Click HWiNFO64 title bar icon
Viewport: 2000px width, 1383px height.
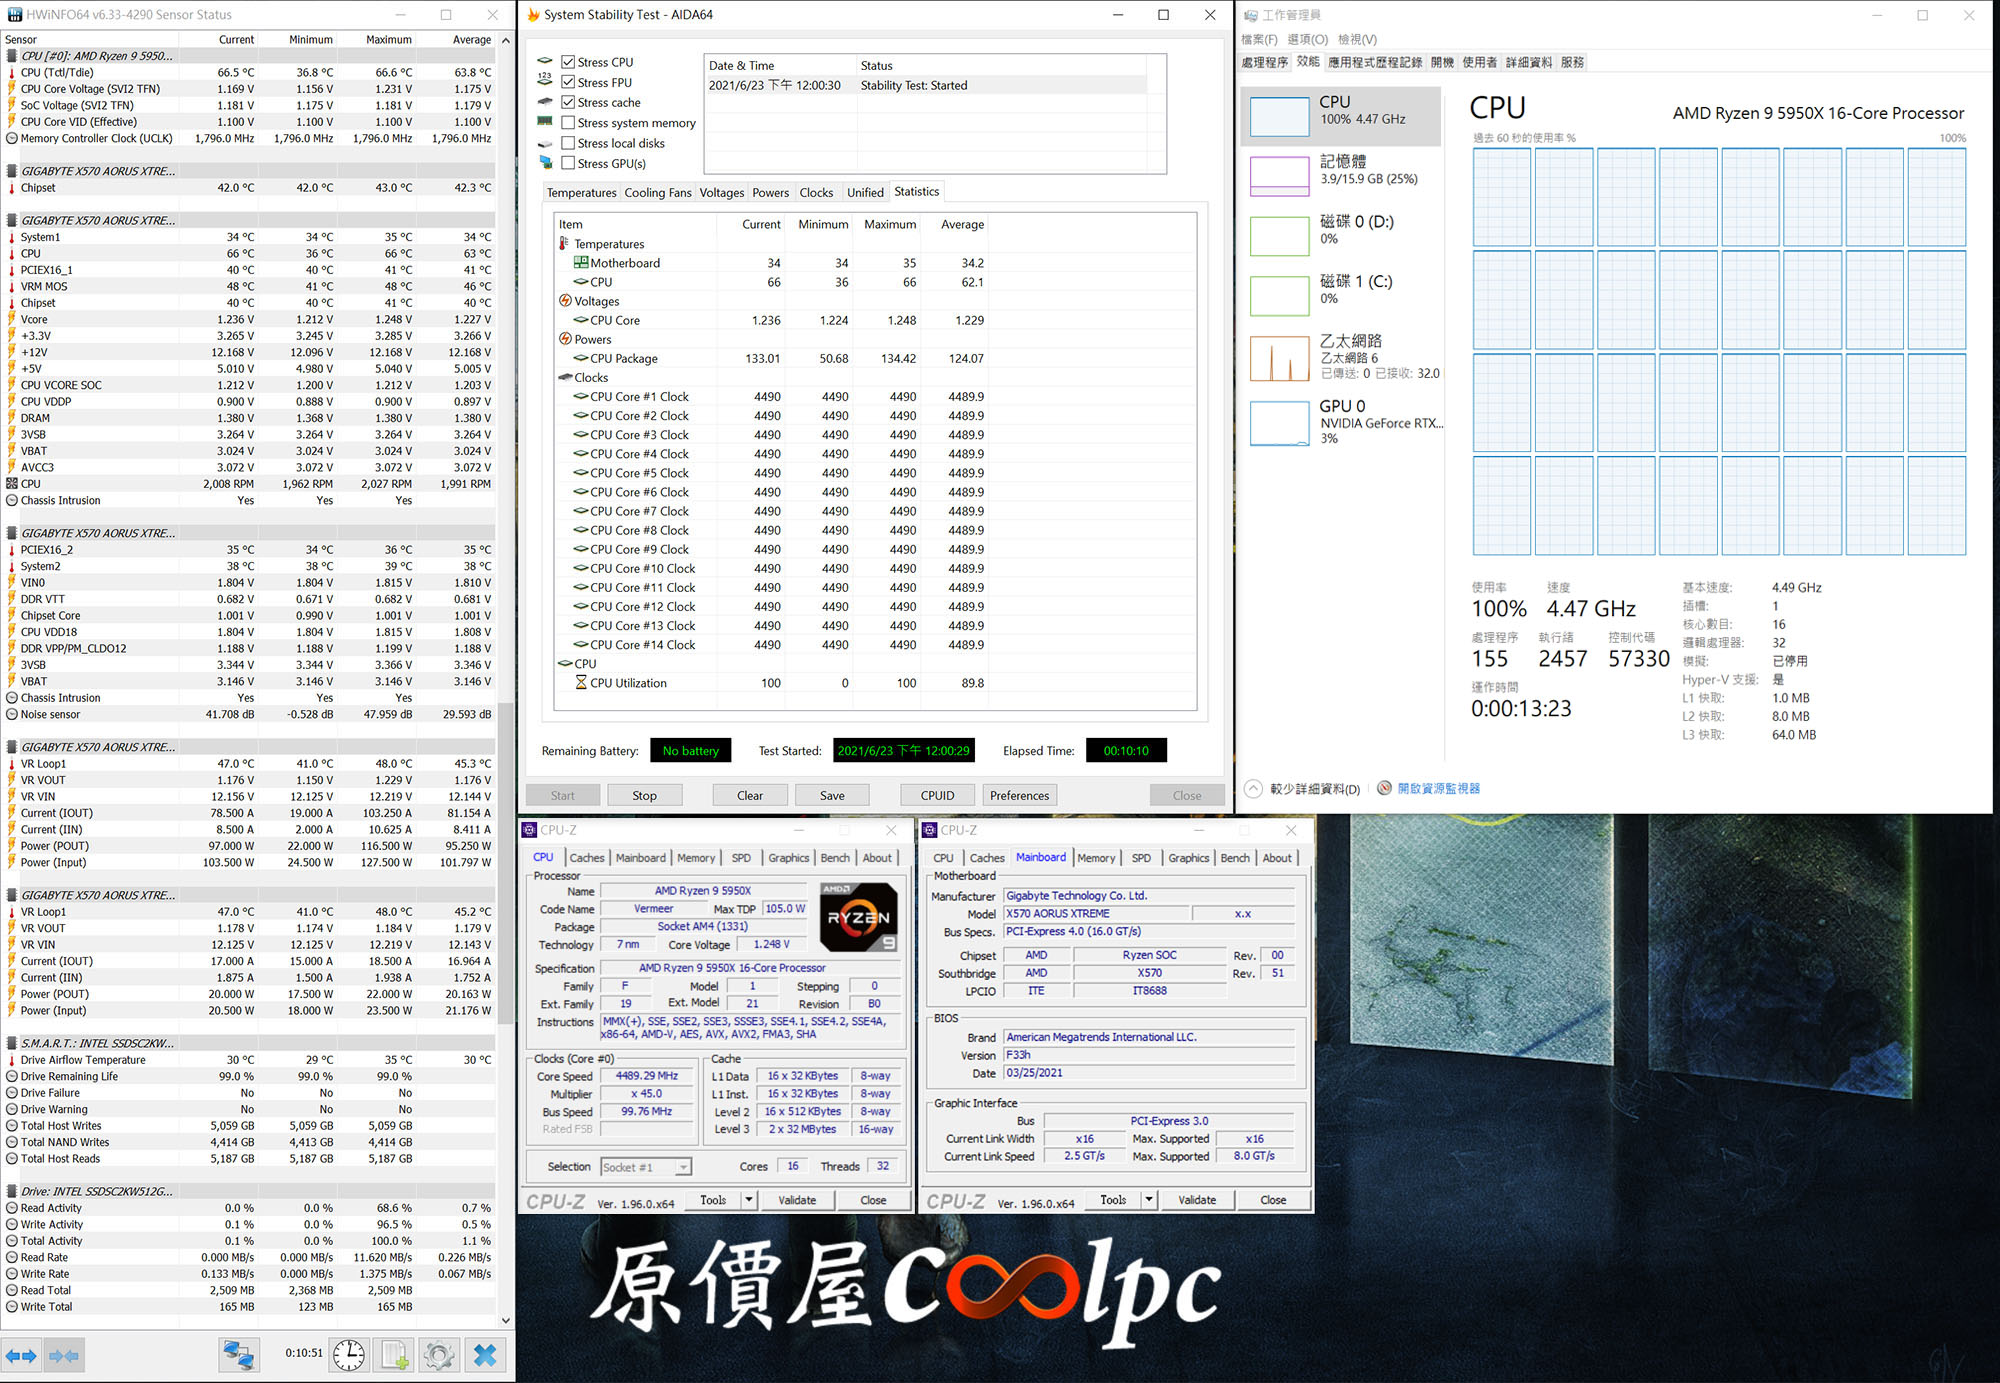(x=14, y=14)
